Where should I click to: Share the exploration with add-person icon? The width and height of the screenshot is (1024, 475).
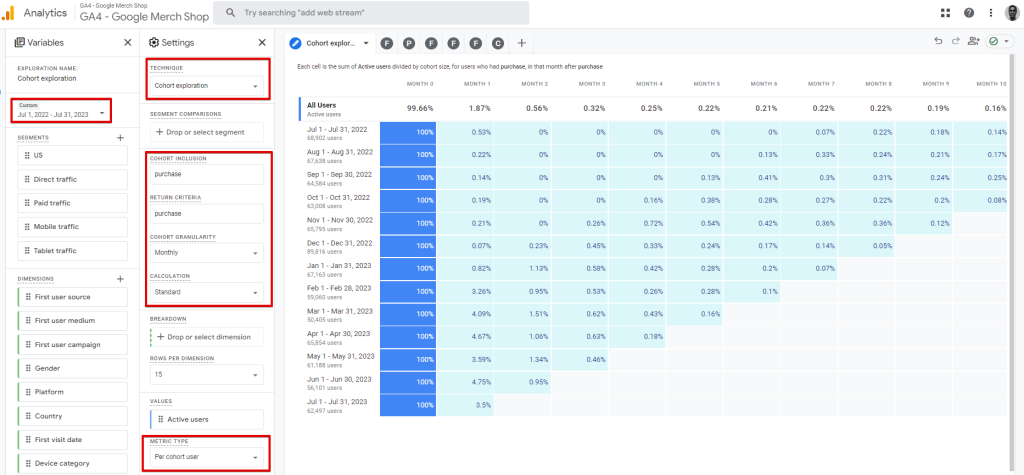point(974,41)
